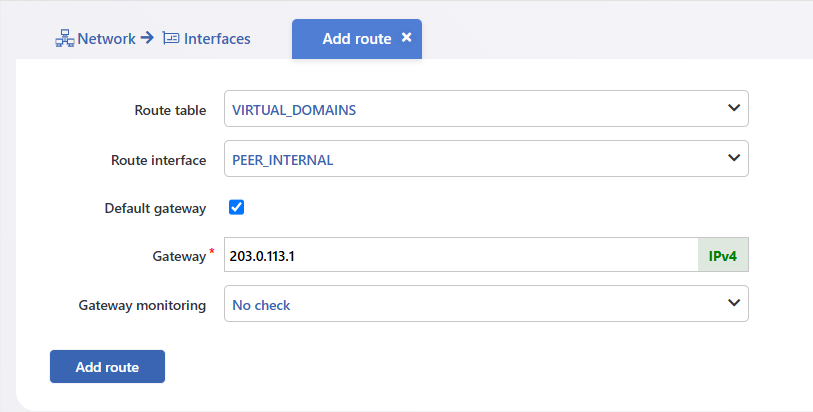Open the Interfaces breadcrumb link
Screen dimensions: 813x412
217,39
